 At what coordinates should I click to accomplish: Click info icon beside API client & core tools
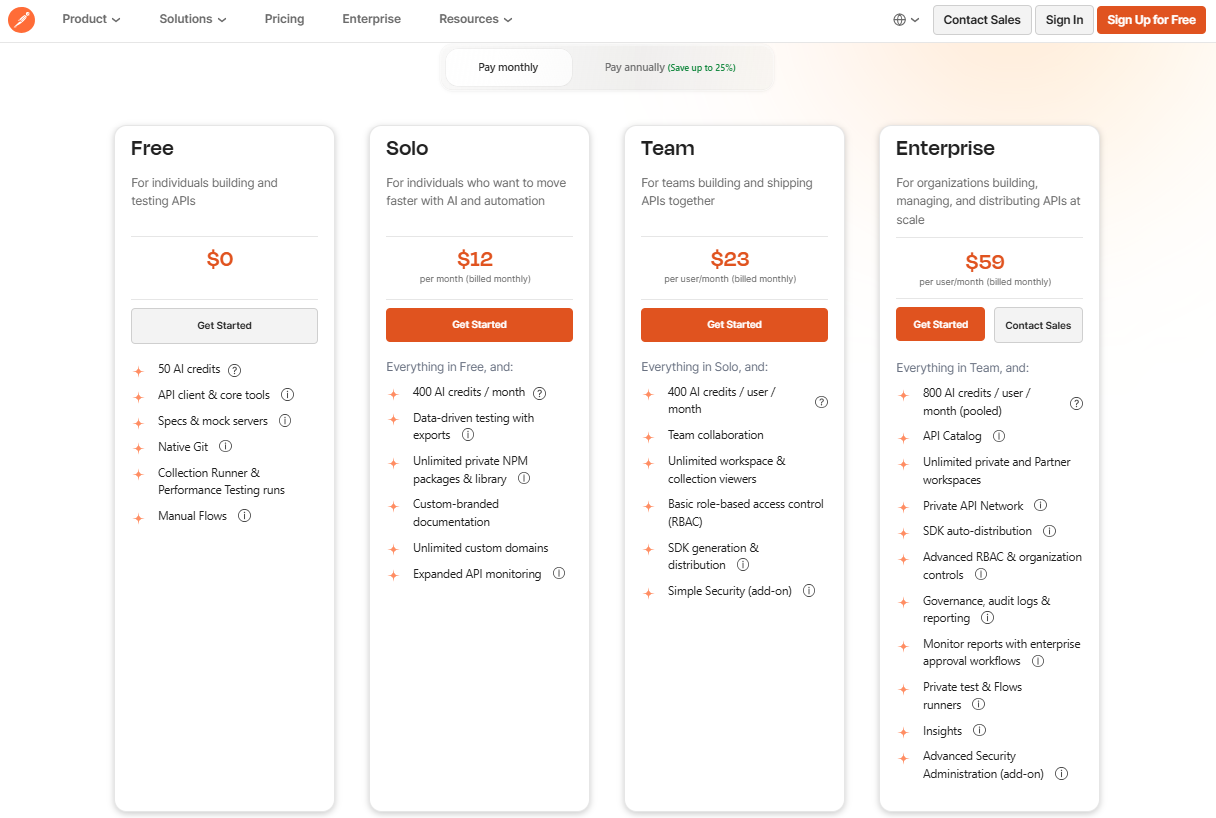pyautogui.click(x=287, y=395)
